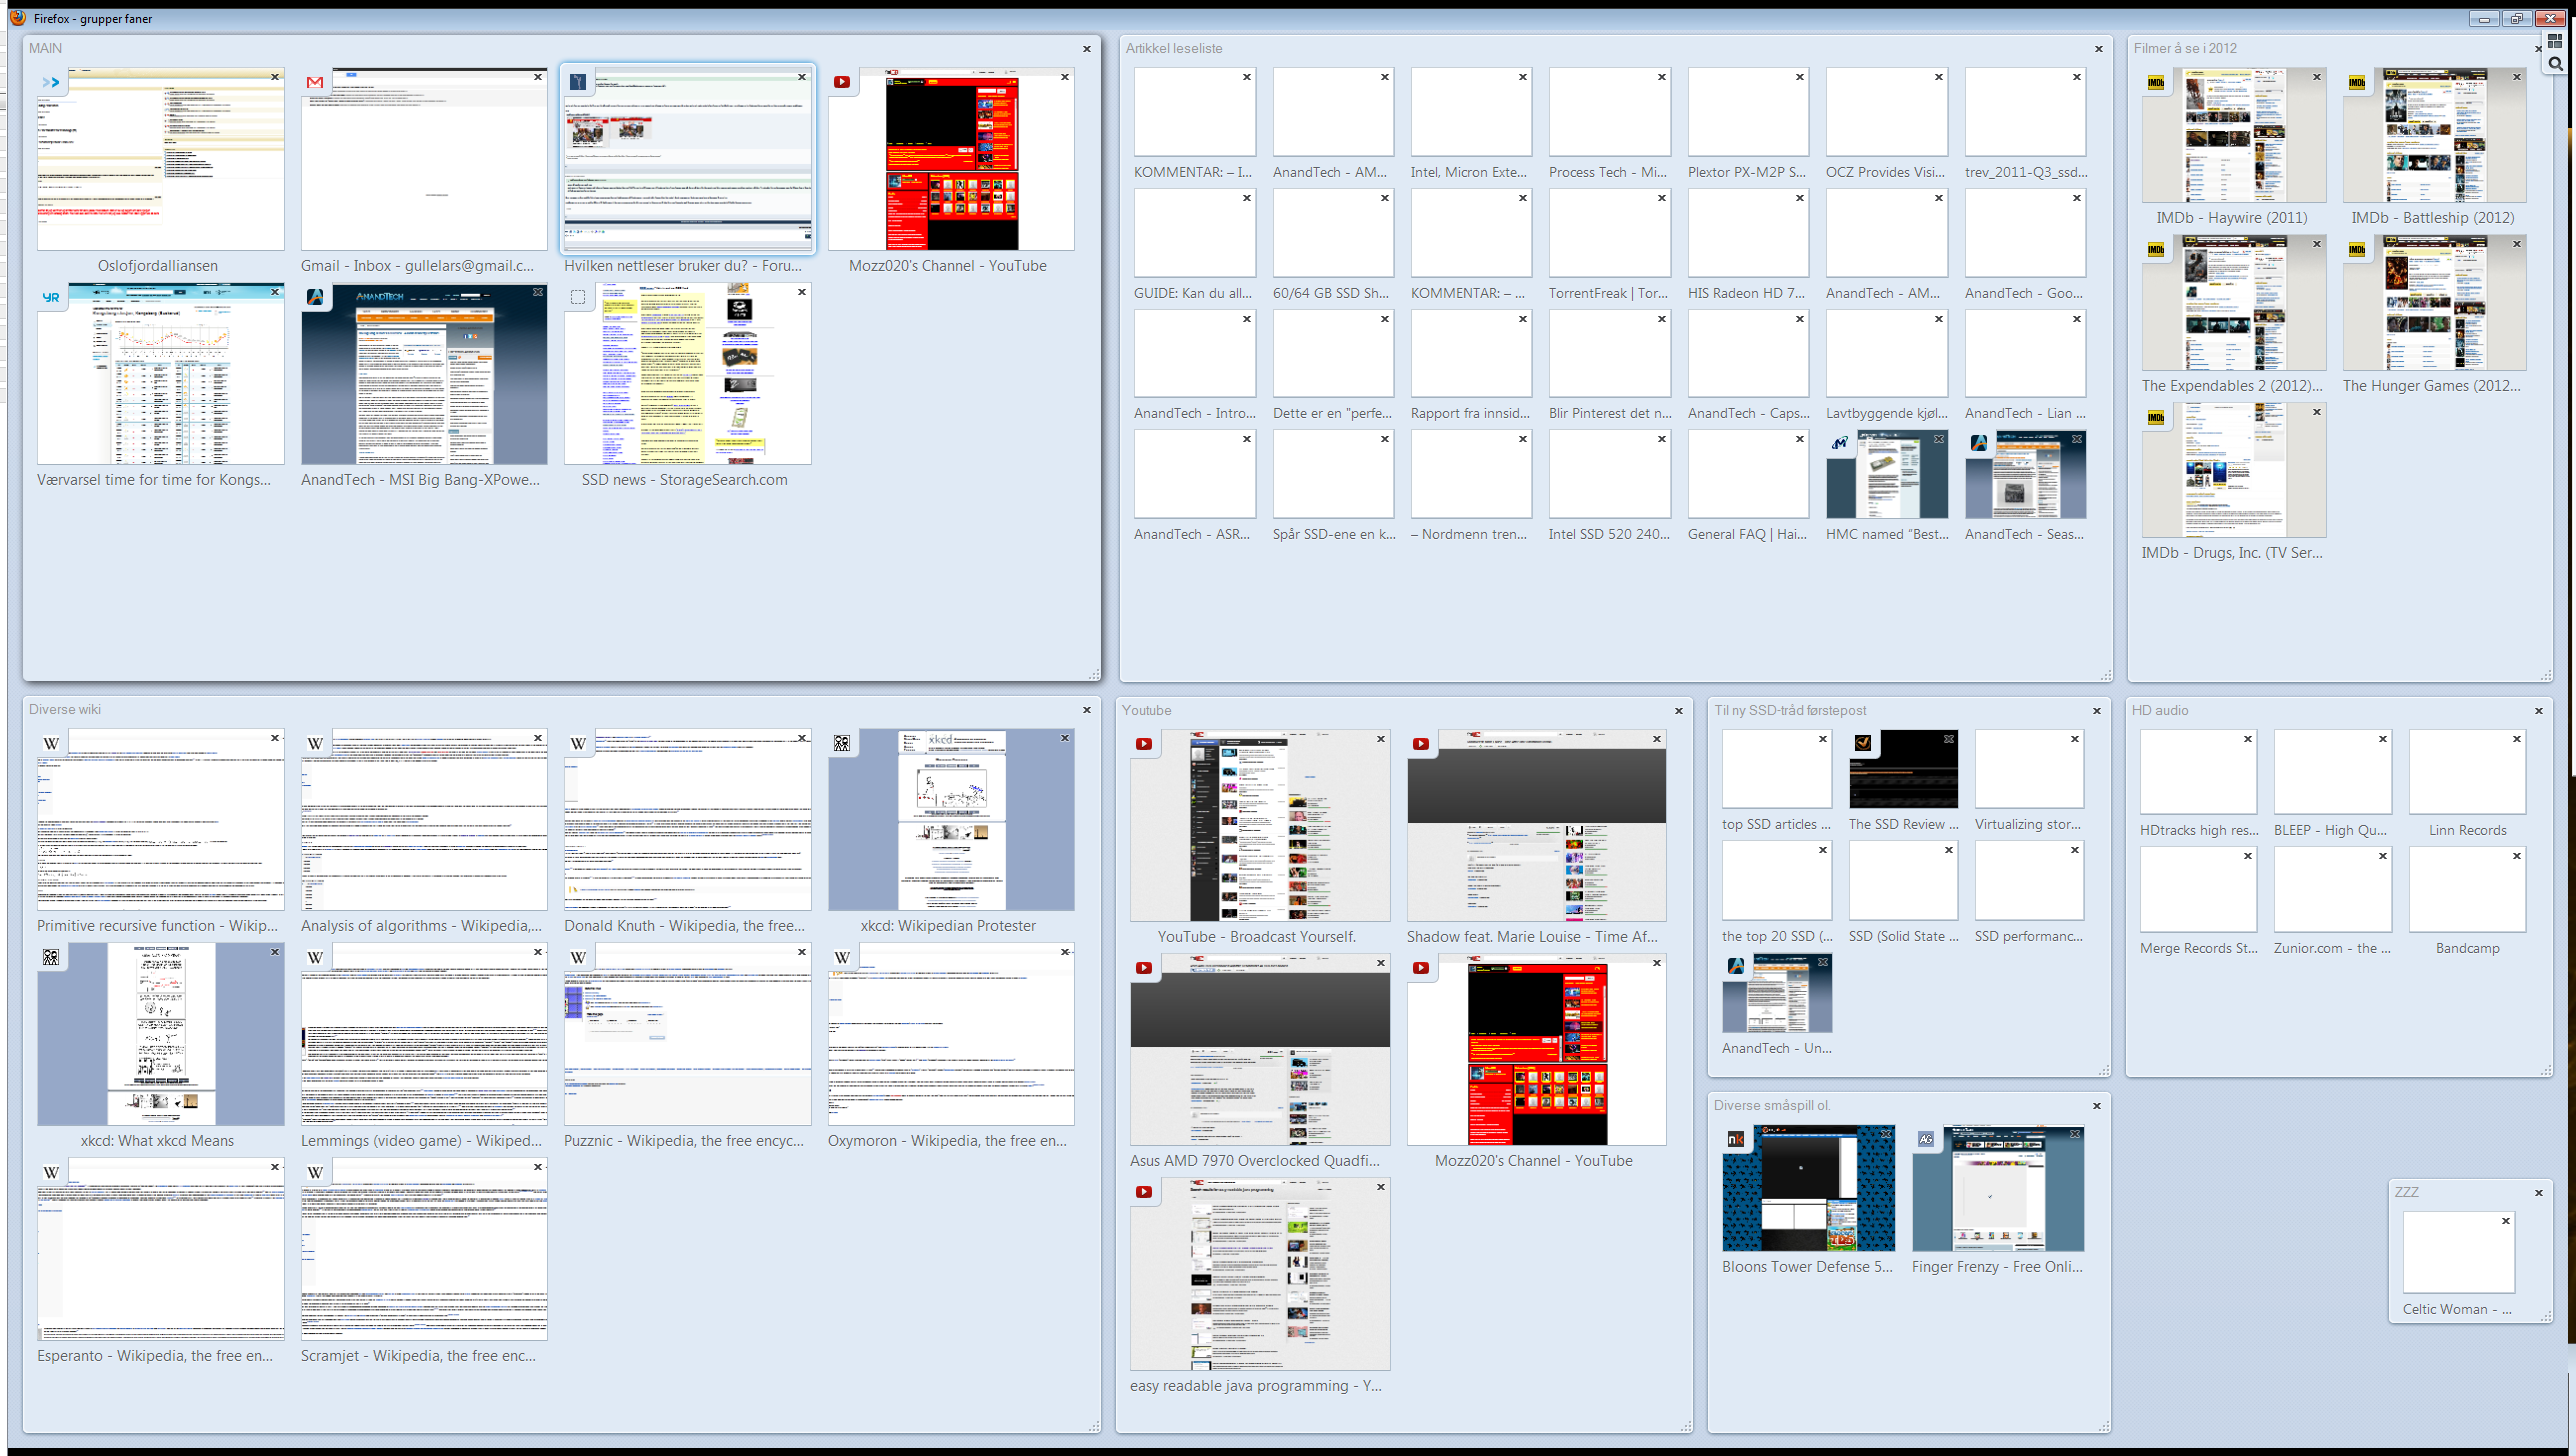The image size is (2576, 1456).
Task: Click IMDb favicon on The Expendables 2 tab
Action: click(x=2156, y=250)
